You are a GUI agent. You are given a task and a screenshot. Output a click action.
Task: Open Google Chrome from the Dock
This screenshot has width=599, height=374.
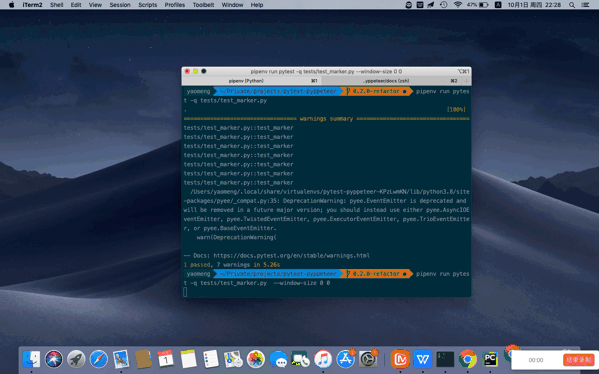(468, 359)
